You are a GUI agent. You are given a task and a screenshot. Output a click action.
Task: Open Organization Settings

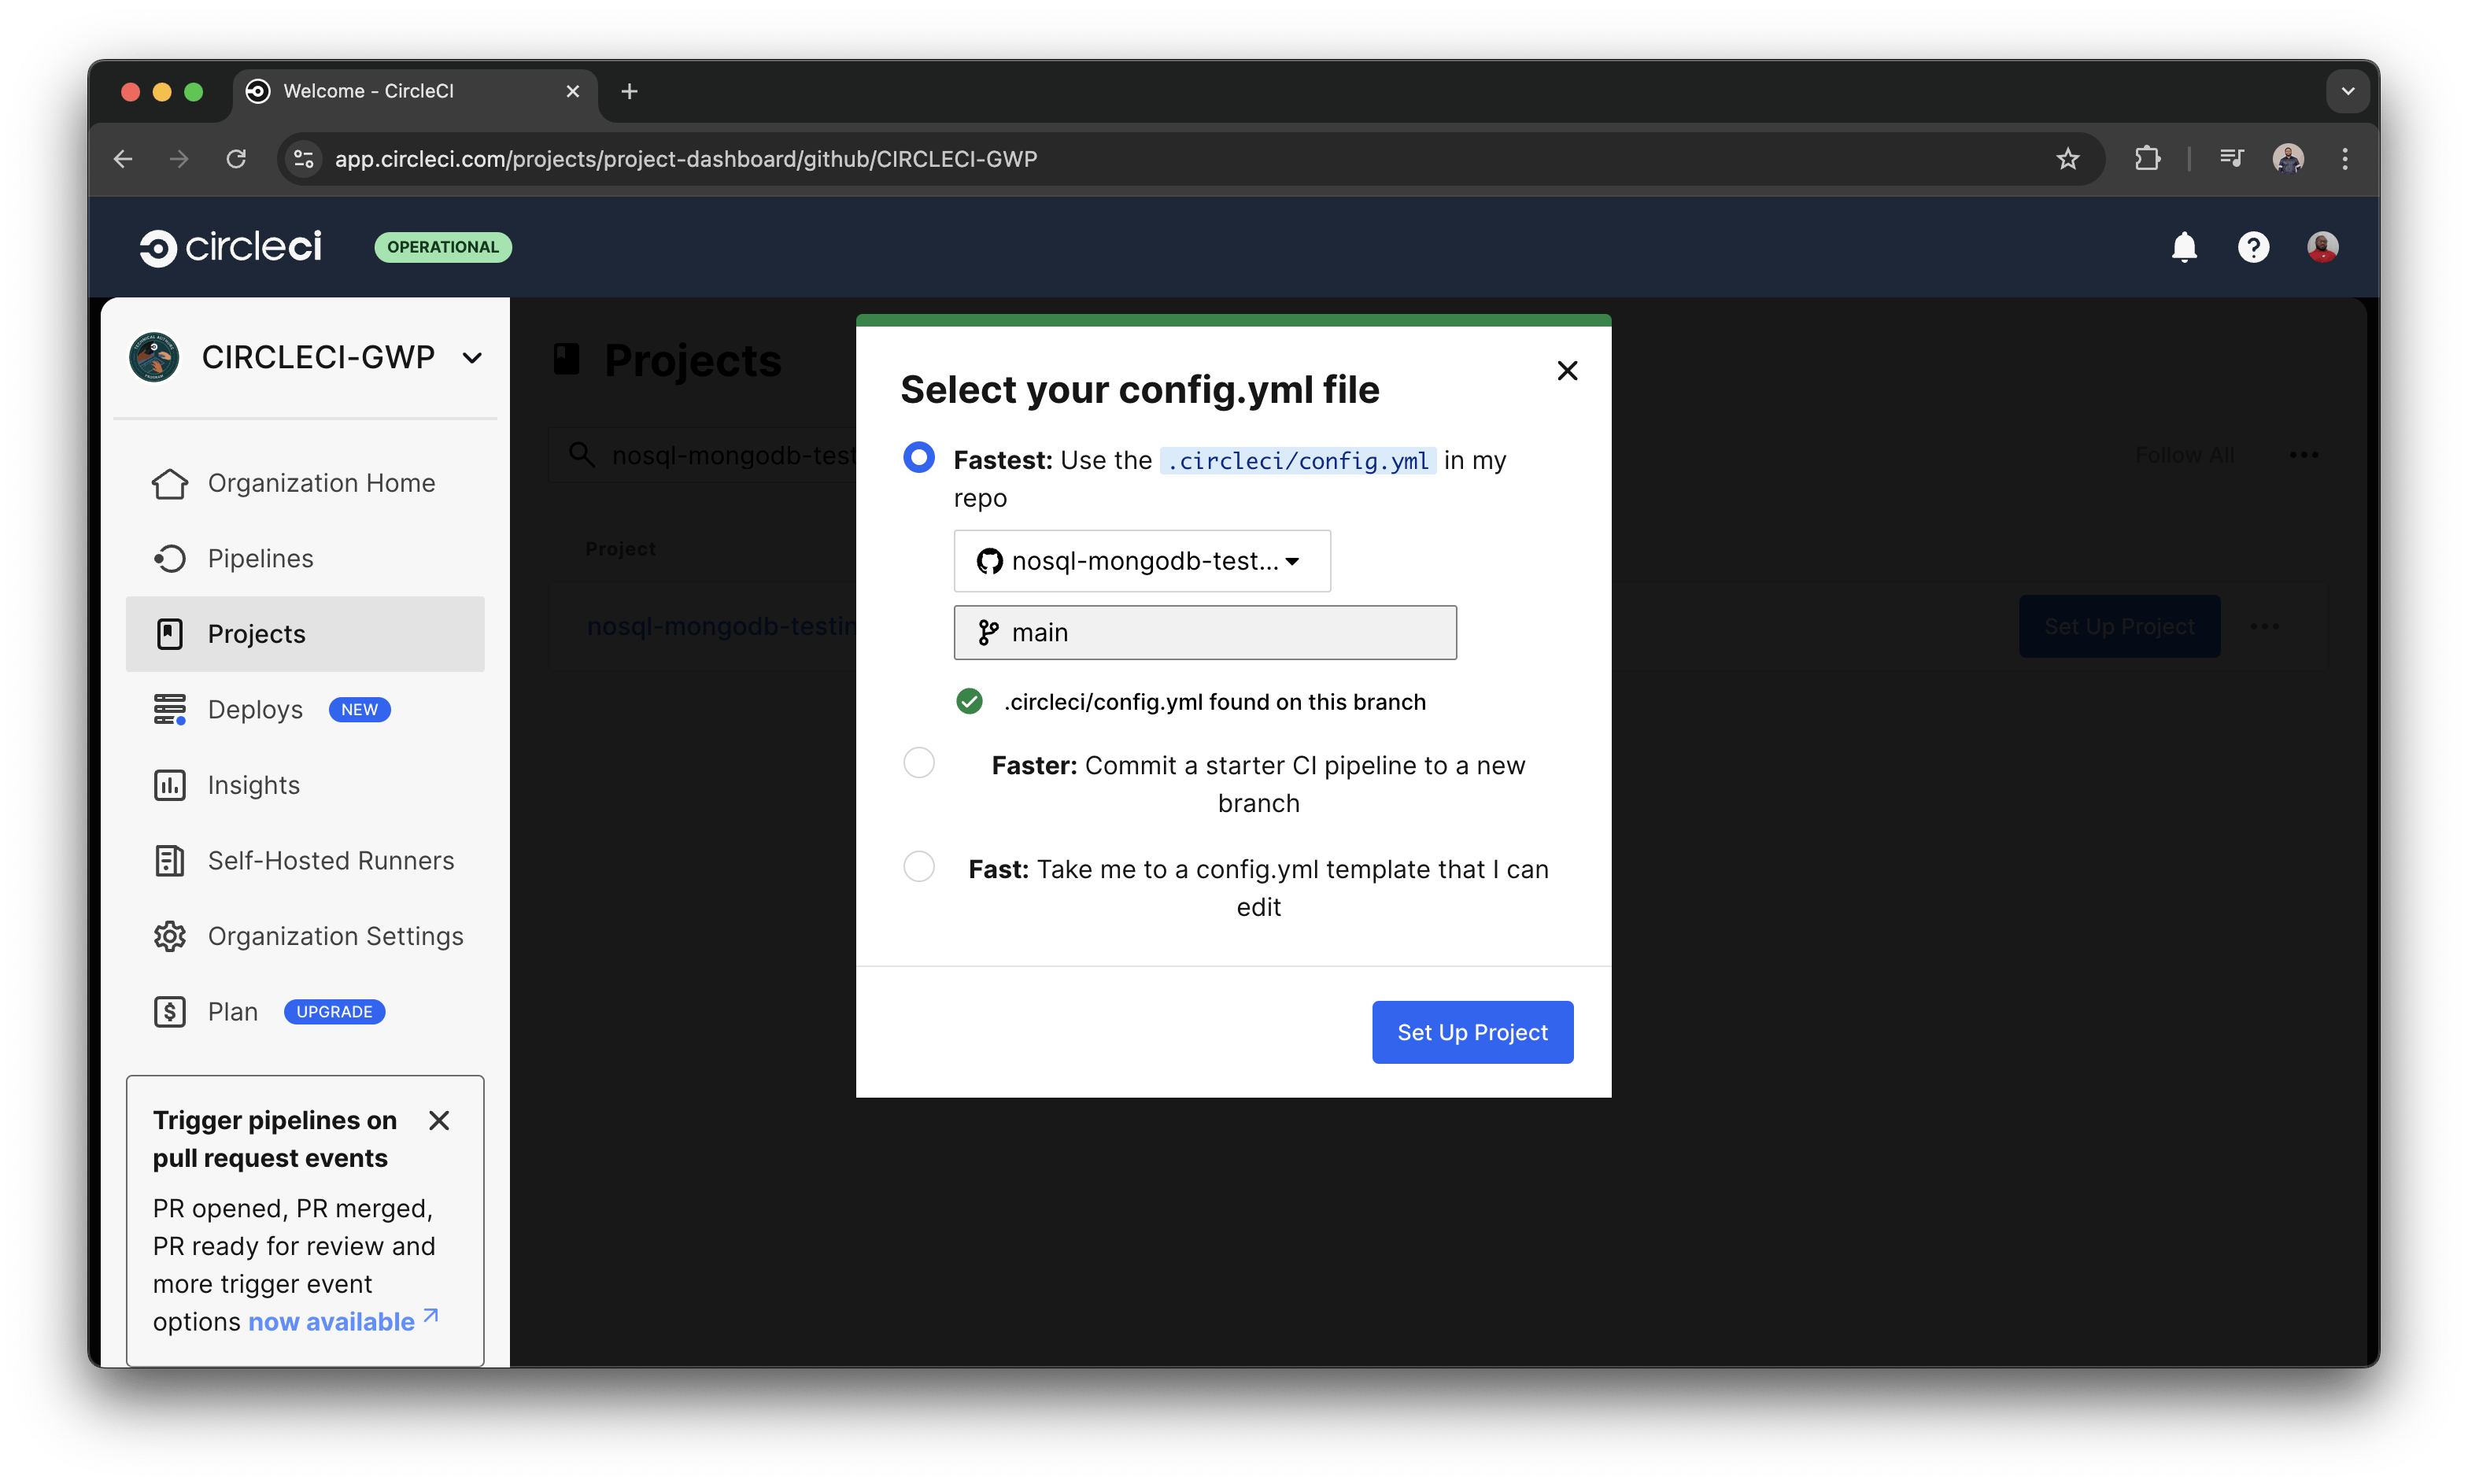click(x=335, y=935)
